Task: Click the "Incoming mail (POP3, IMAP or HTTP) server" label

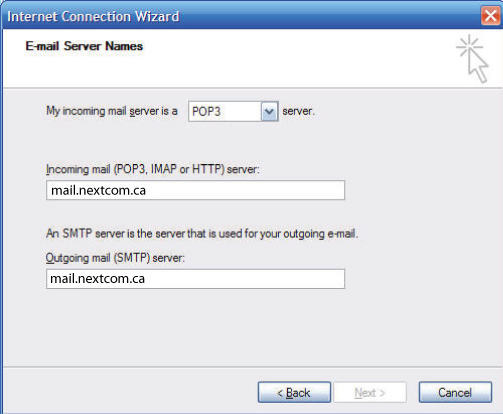Action: click(153, 169)
